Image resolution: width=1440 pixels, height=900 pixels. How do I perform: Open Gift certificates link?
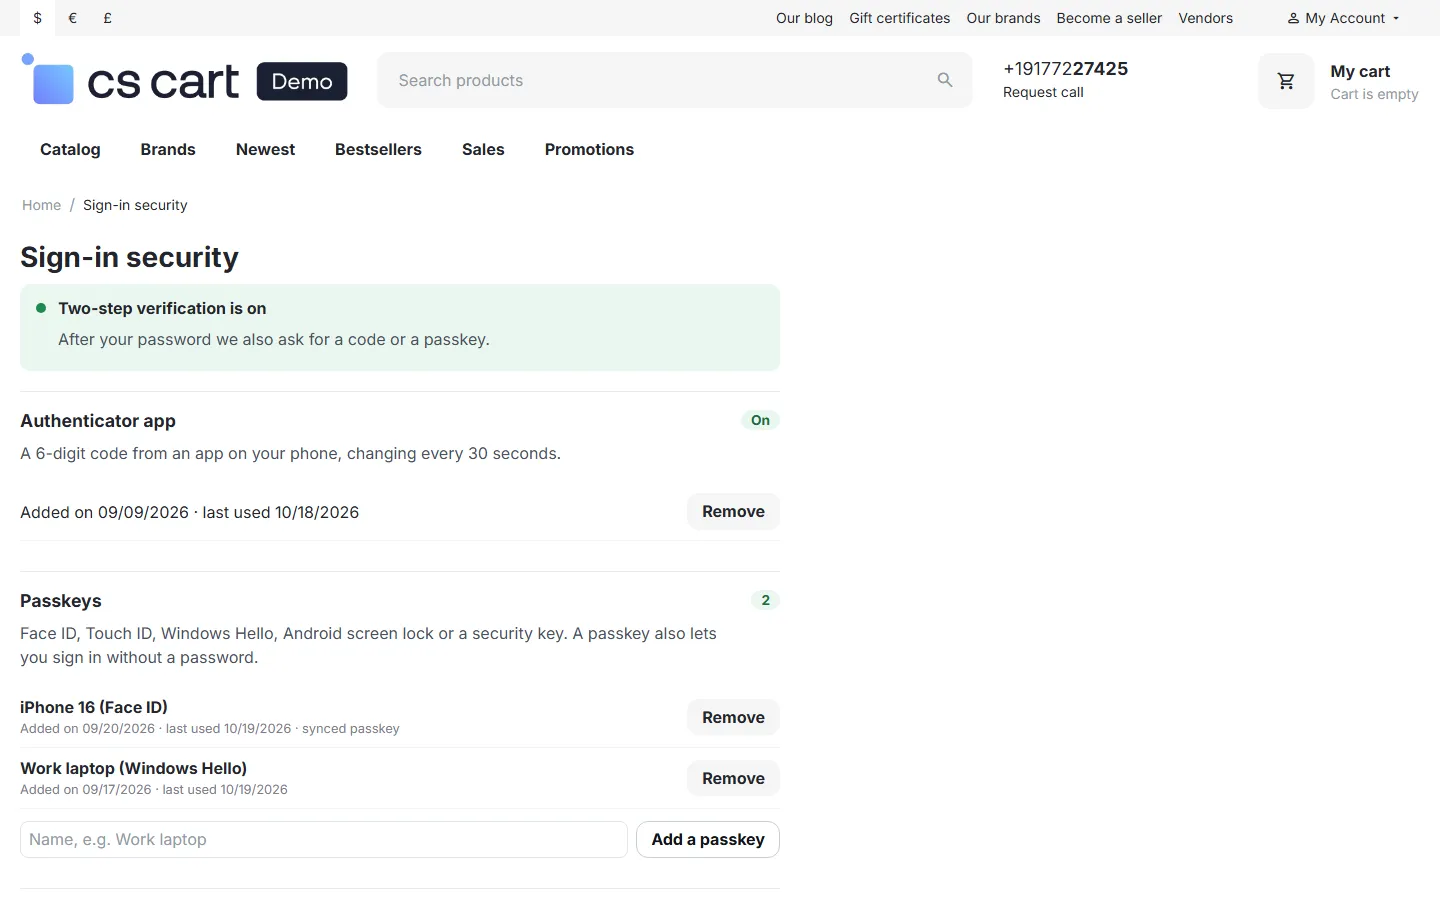click(x=900, y=18)
